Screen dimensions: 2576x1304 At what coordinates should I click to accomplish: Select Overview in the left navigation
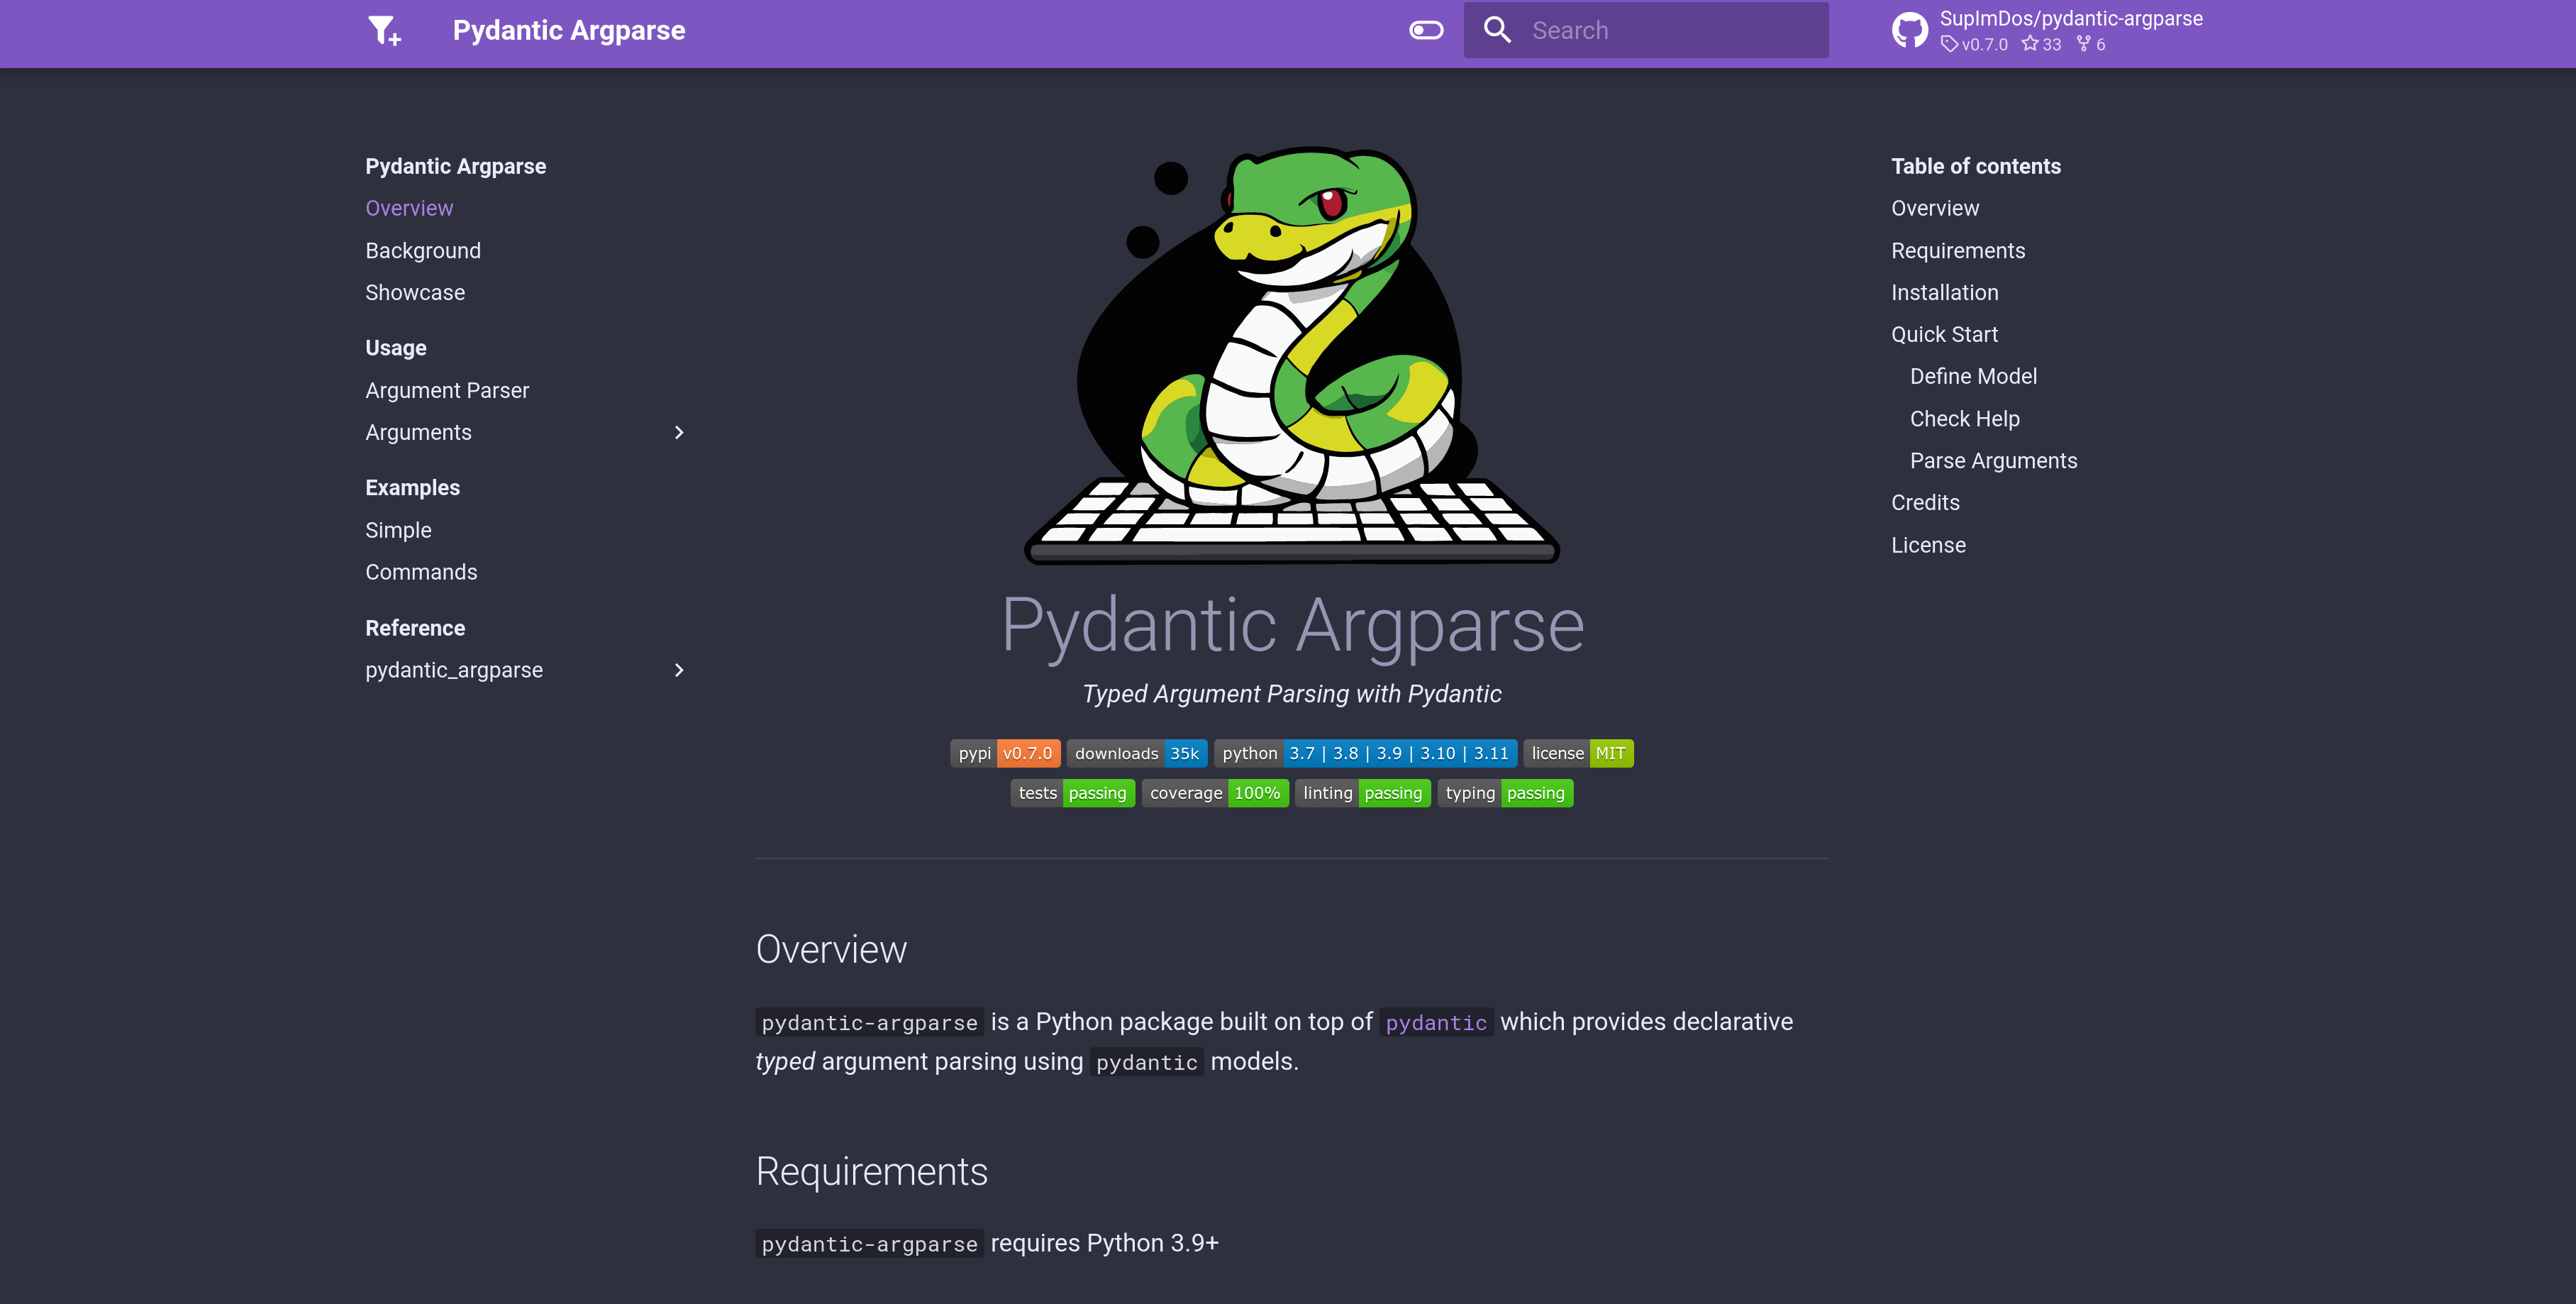pyautogui.click(x=409, y=208)
